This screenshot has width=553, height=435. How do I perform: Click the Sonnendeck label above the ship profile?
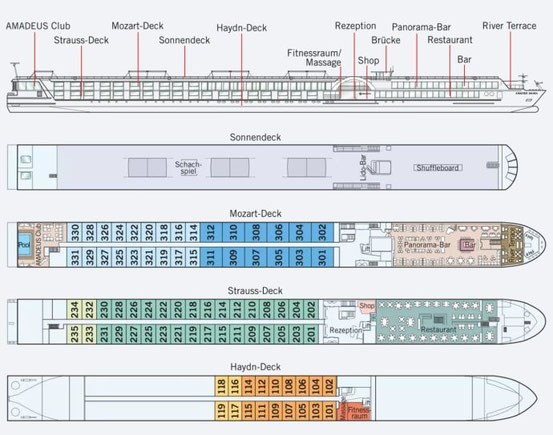click(184, 40)
